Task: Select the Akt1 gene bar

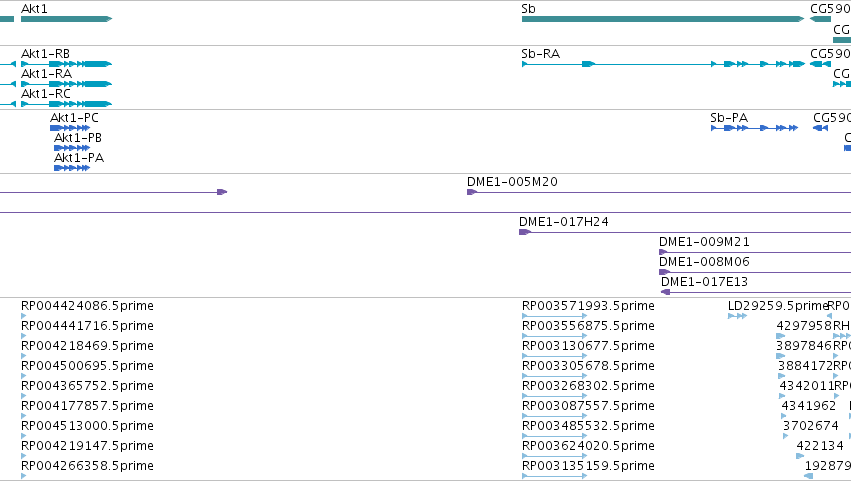Action: (66, 19)
